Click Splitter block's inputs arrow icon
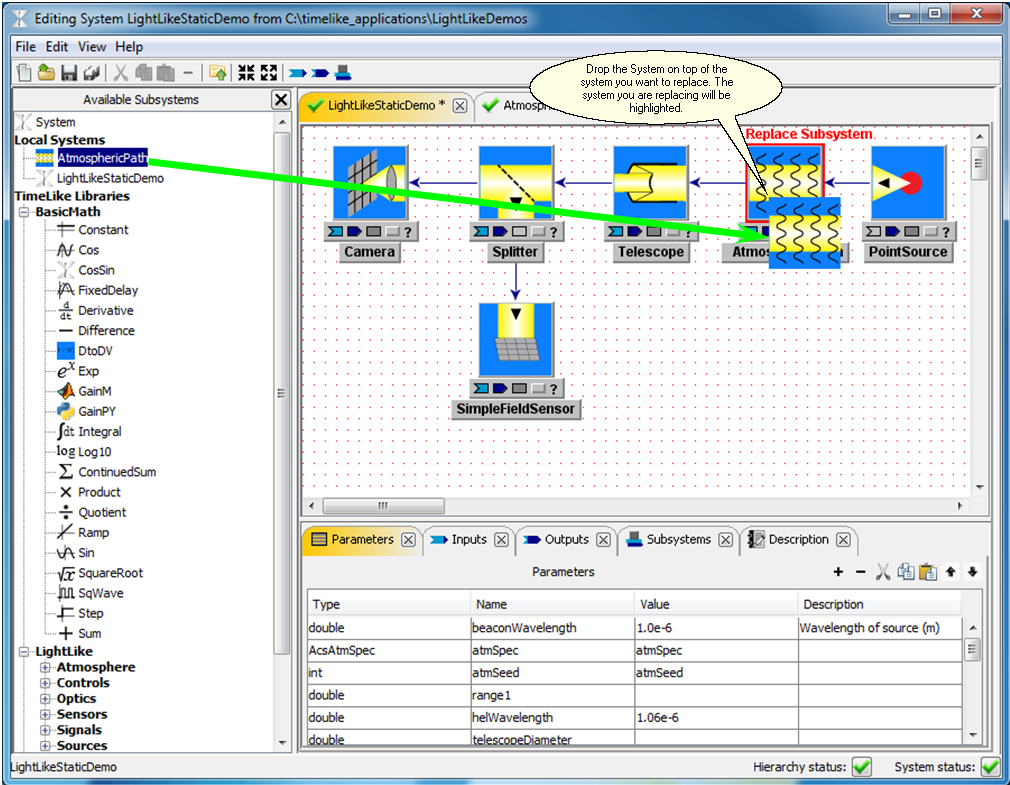This screenshot has width=1010, height=785. (481, 232)
